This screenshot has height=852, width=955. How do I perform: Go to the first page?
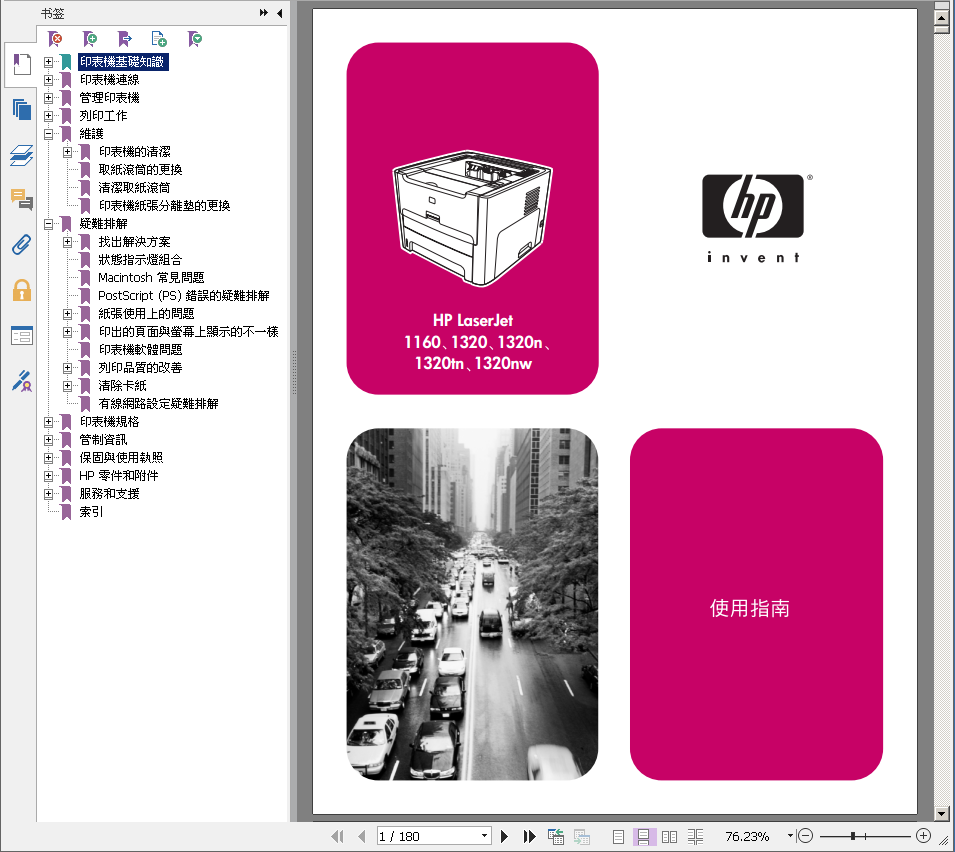pos(337,836)
